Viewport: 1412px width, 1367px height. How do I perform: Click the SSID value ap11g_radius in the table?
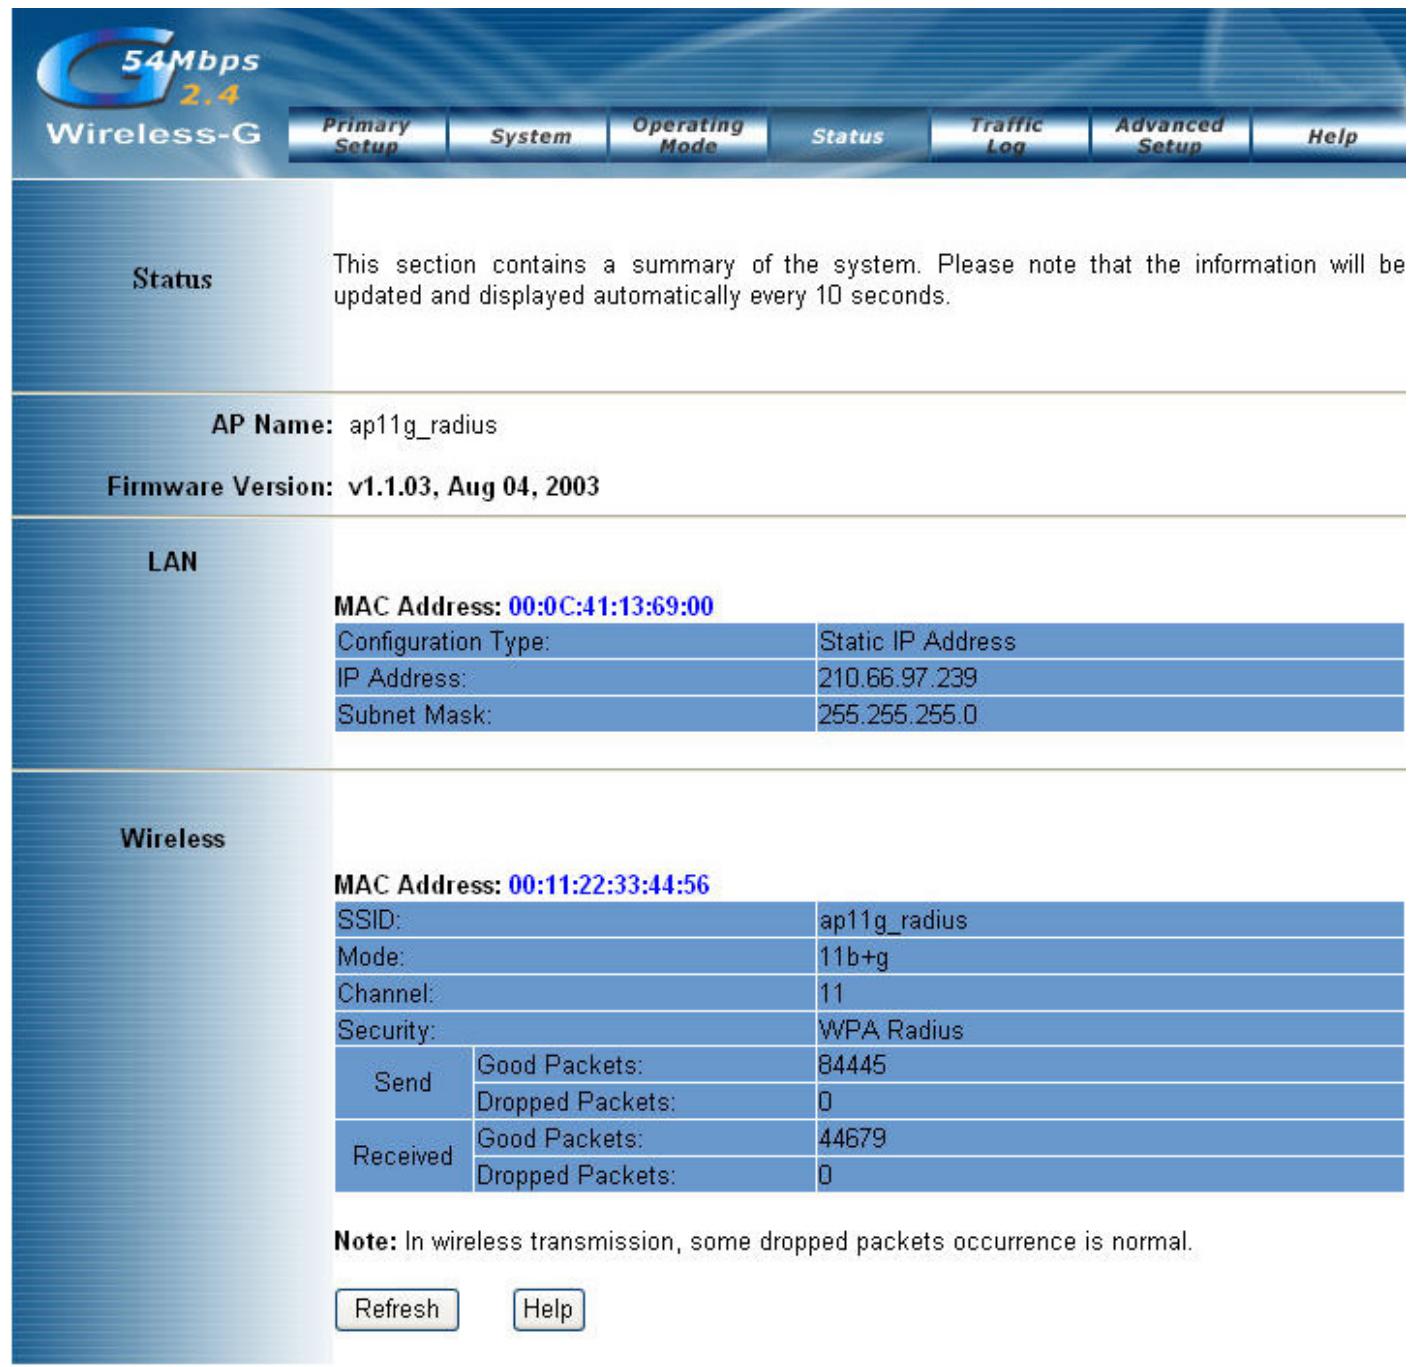(x=1110, y=920)
